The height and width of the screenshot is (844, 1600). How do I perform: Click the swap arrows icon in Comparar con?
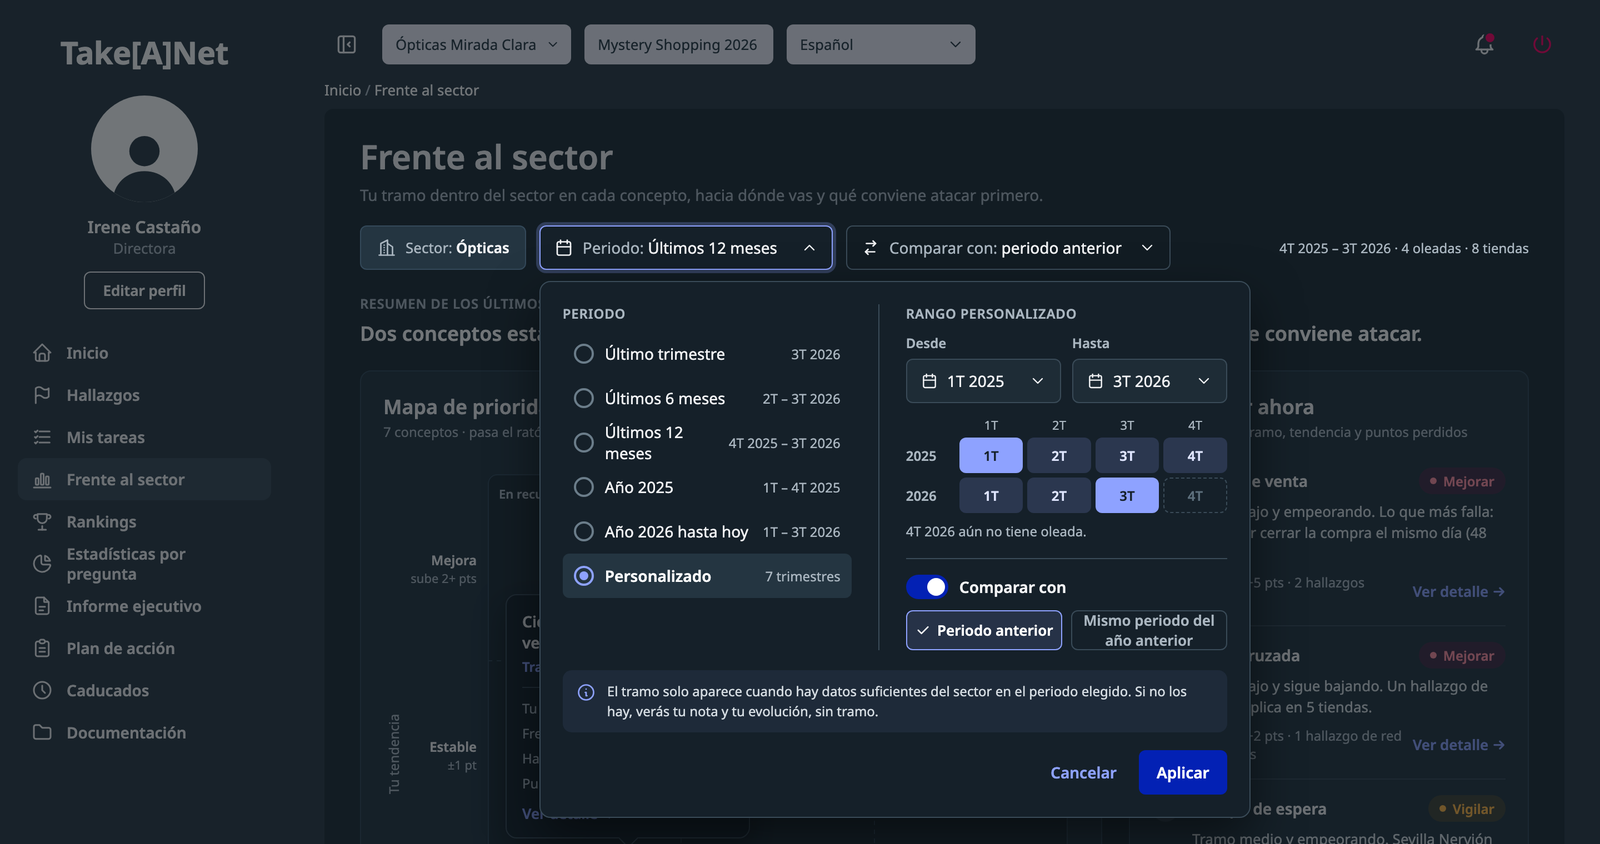click(870, 248)
